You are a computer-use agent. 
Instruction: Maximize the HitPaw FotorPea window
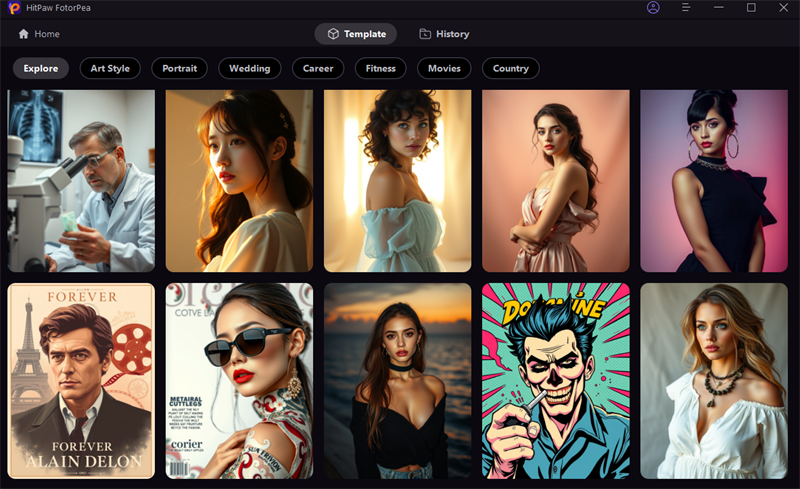click(751, 8)
